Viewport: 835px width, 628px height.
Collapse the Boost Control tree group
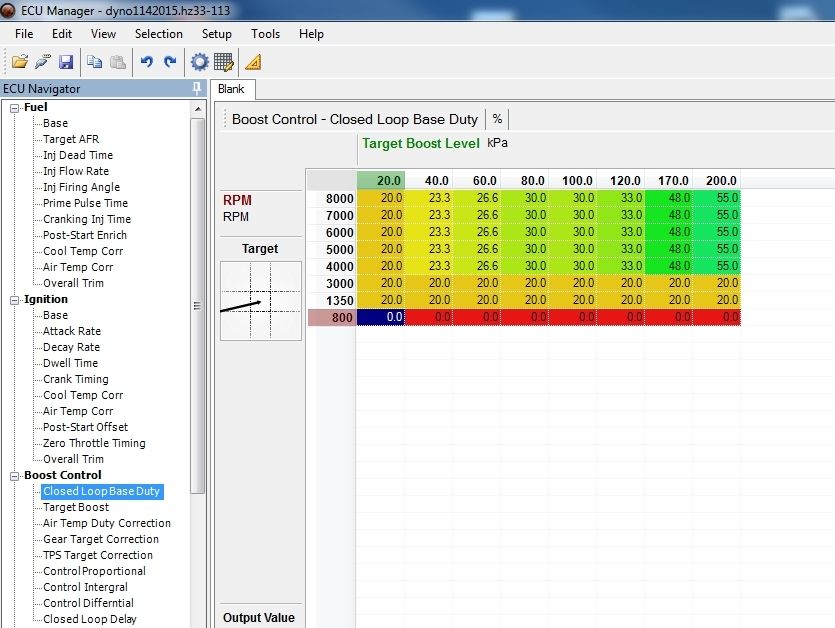pyautogui.click(x=15, y=475)
